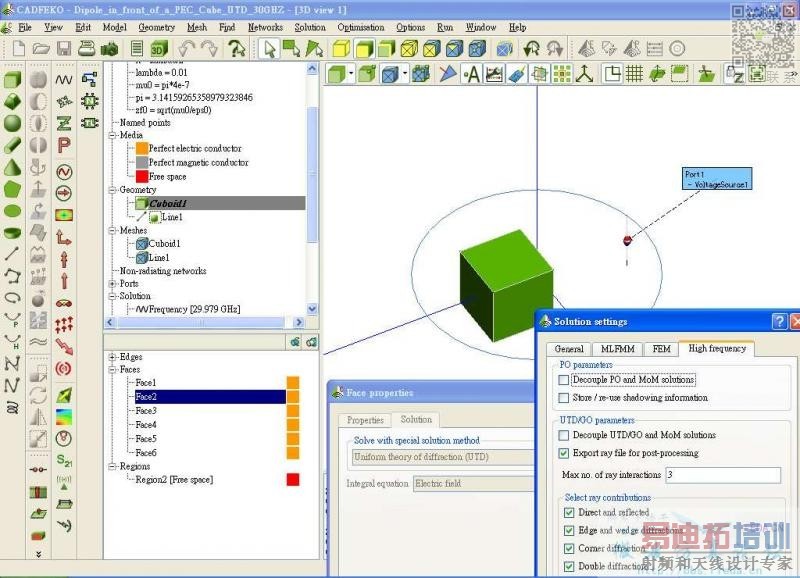Click the tree scroll down arrow
Image resolution: width=800 pixels, height=578 pixels.
[312, 309]
